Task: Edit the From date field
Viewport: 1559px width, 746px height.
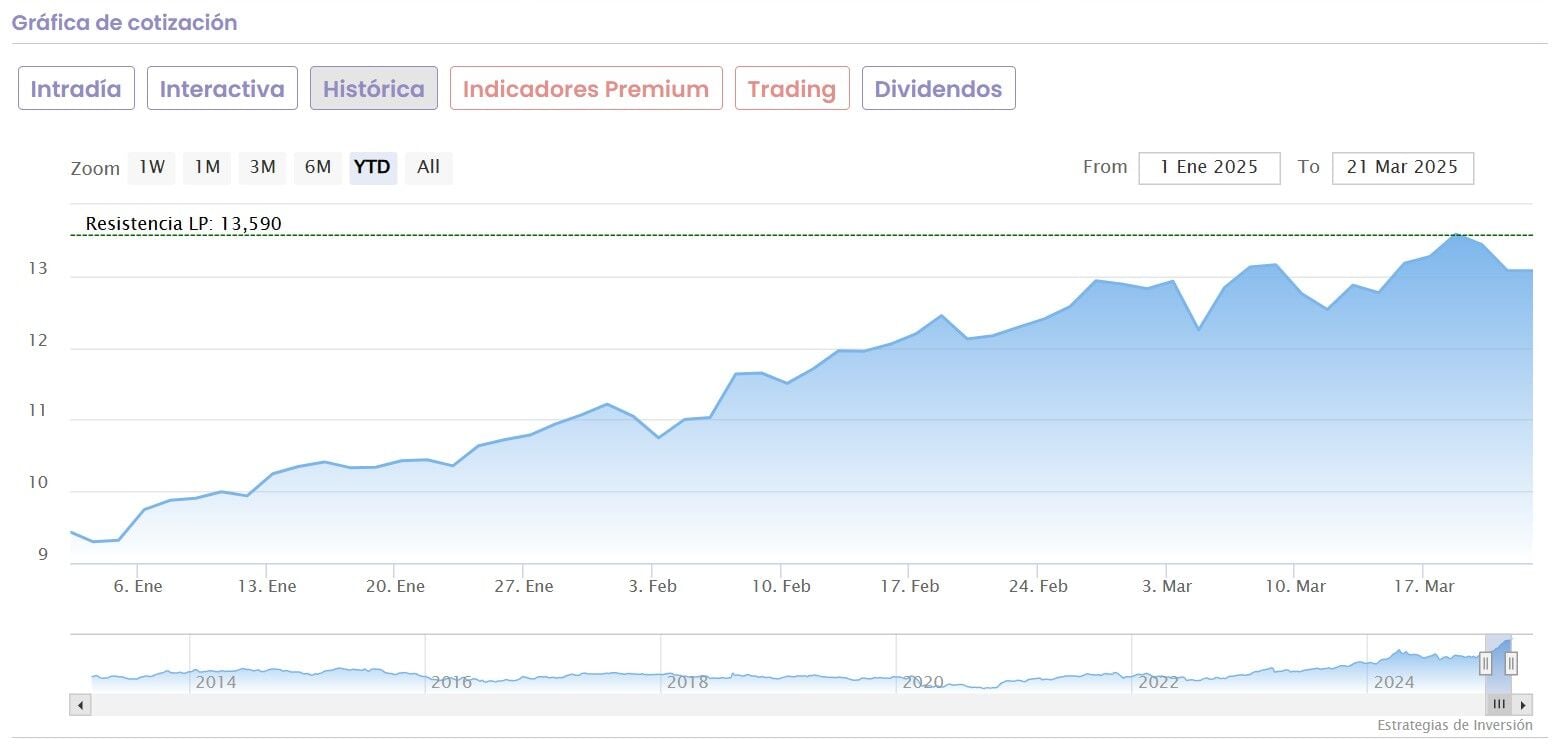Action: point(1209,168)
